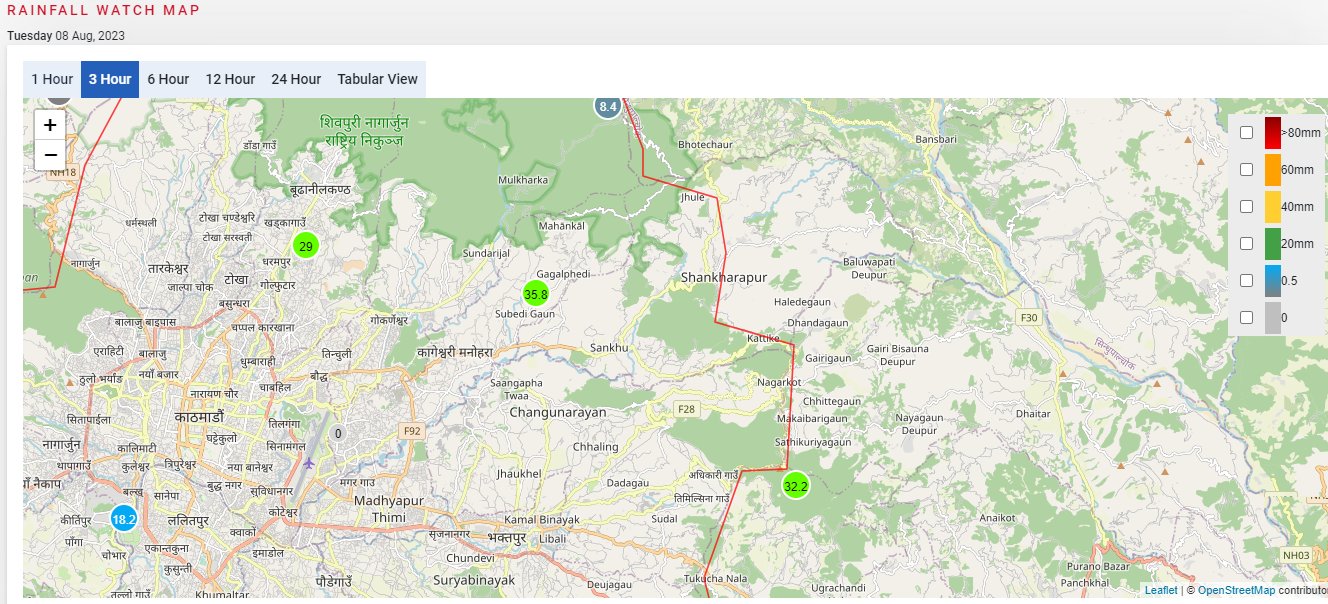Open the OpenStreetMap attribution link

(x=1235, y=590)
